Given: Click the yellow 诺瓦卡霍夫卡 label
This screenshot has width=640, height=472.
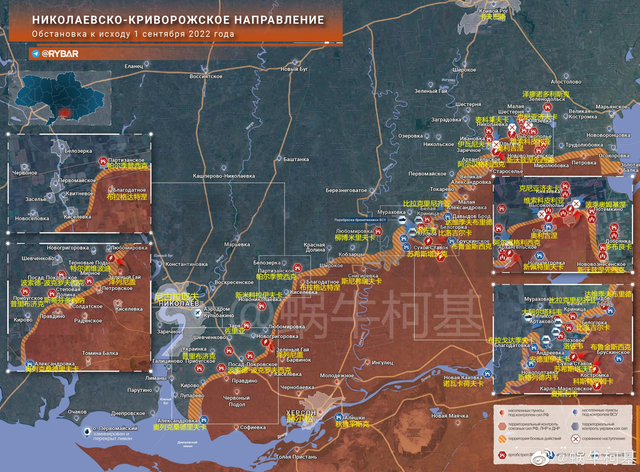Looking at the screenshot, I should pos(463,384).
